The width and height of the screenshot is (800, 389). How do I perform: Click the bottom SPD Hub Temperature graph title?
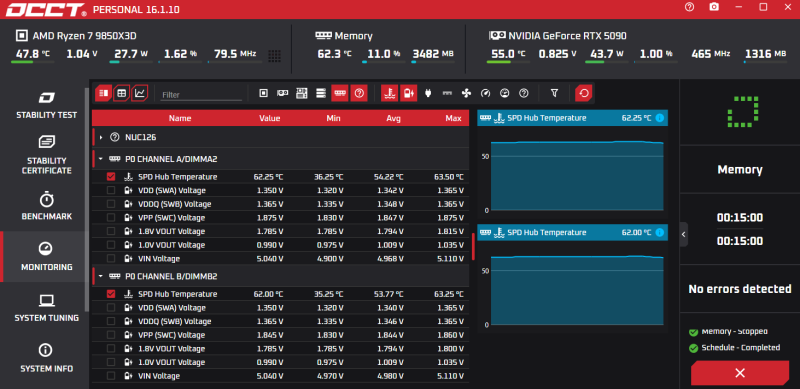pyautogui.click(x=547, y=233)
